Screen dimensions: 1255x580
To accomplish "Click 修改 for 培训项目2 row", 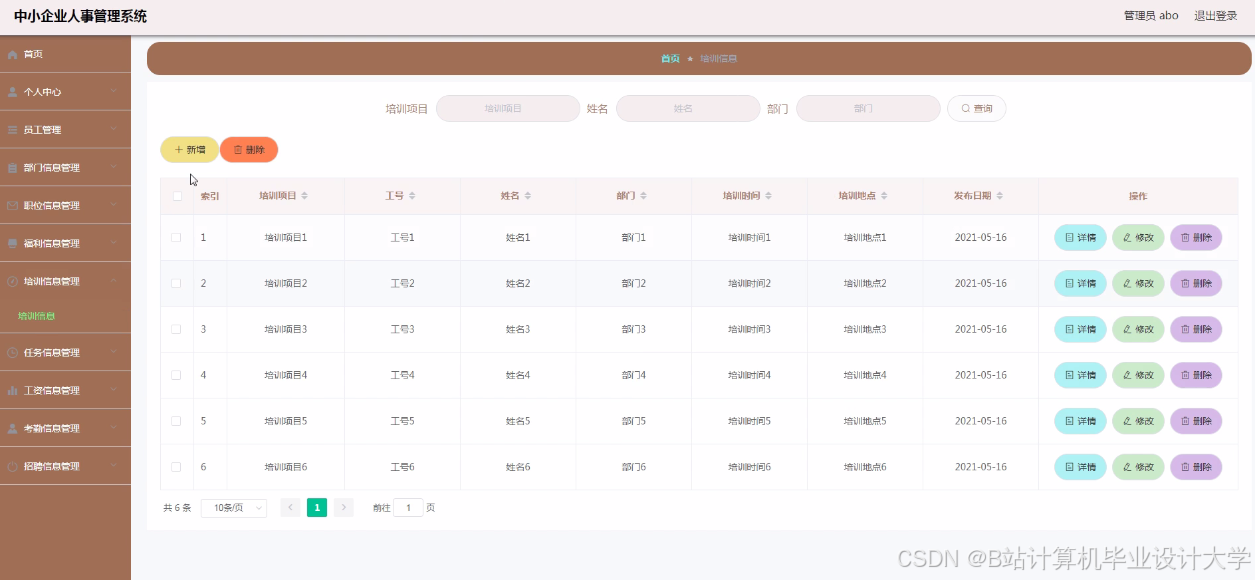I will pyautogui.click(x=1138, y=284).
